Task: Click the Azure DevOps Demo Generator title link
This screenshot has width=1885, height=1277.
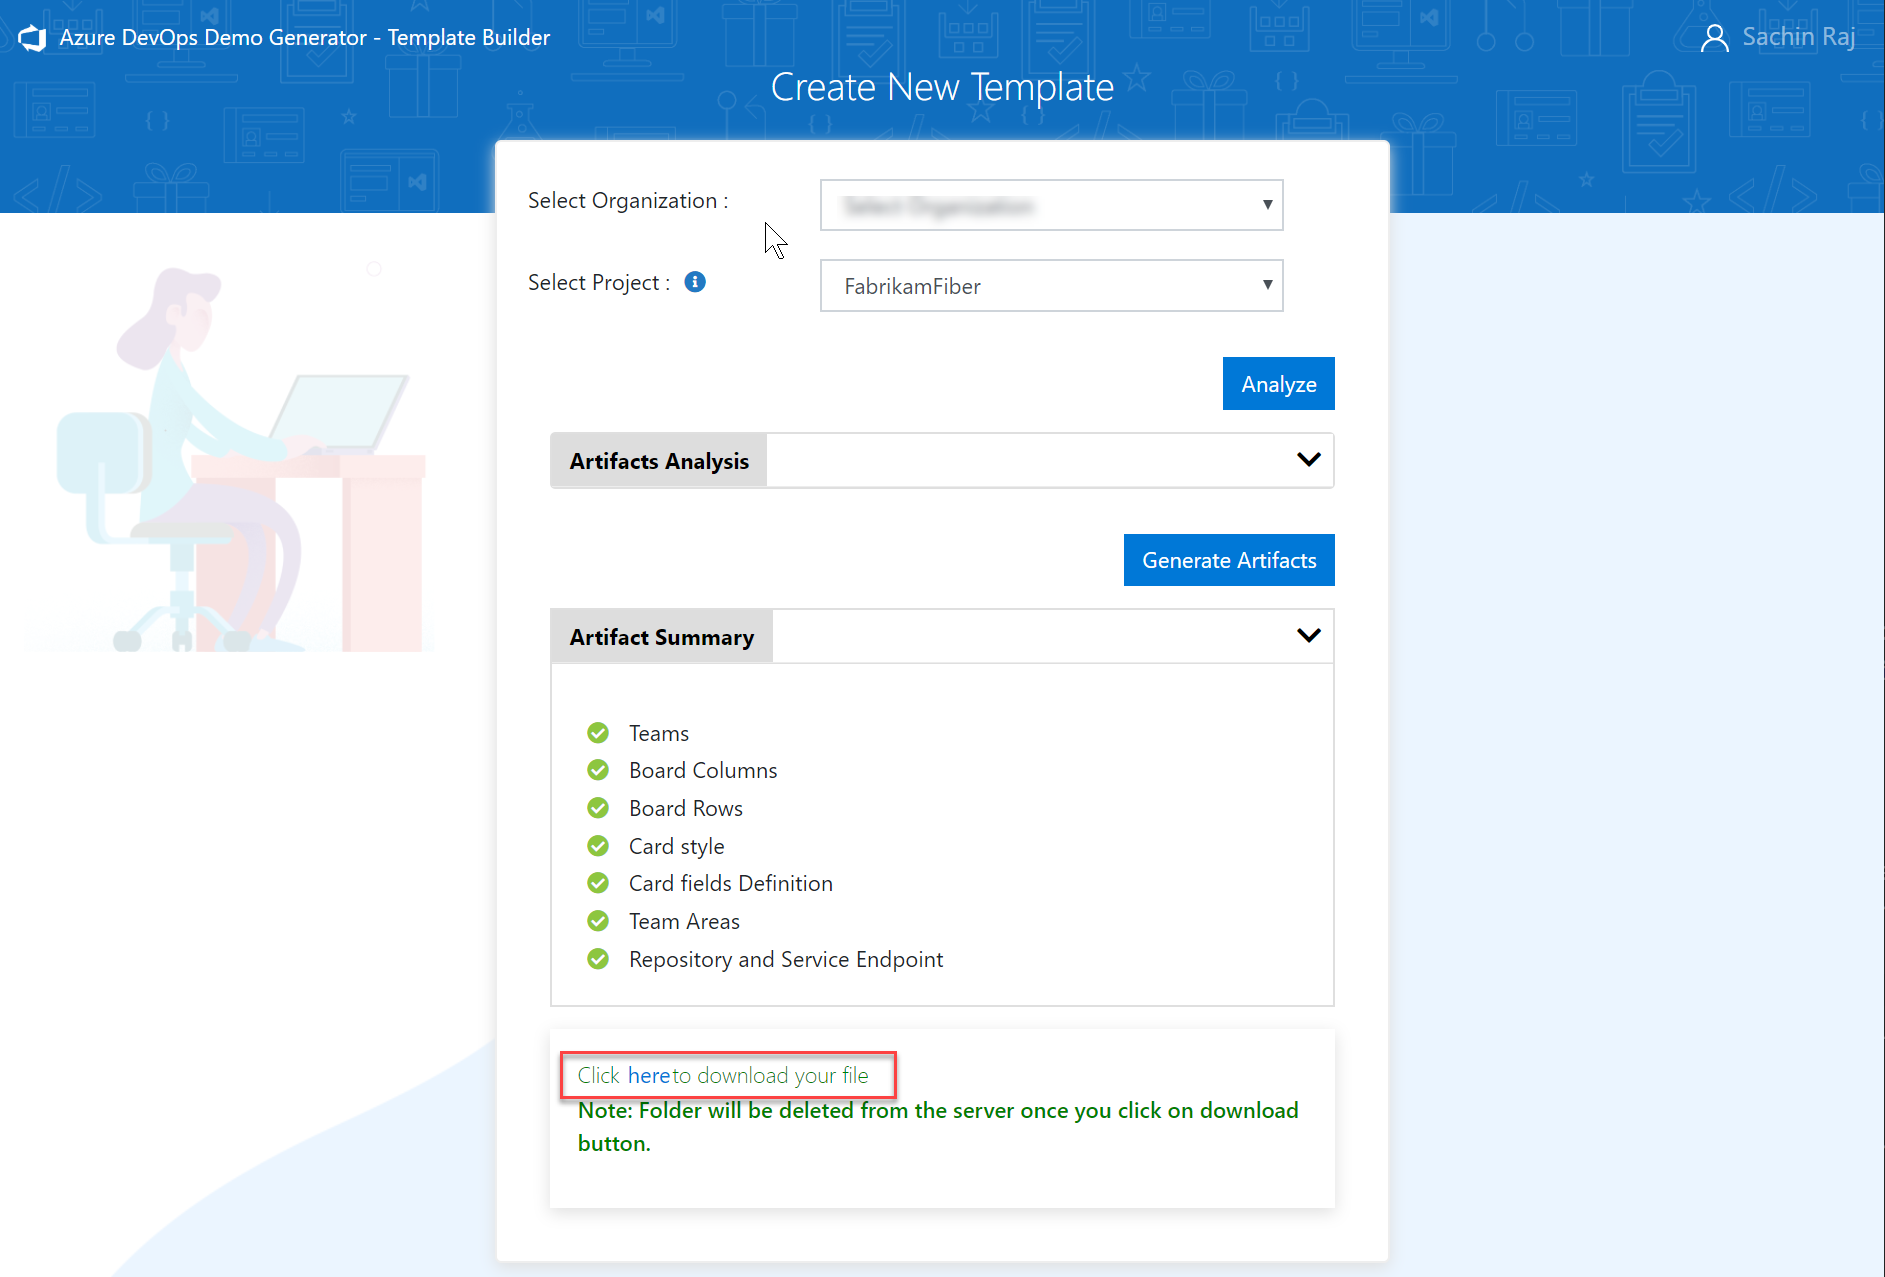Action: tap(305, 38)
